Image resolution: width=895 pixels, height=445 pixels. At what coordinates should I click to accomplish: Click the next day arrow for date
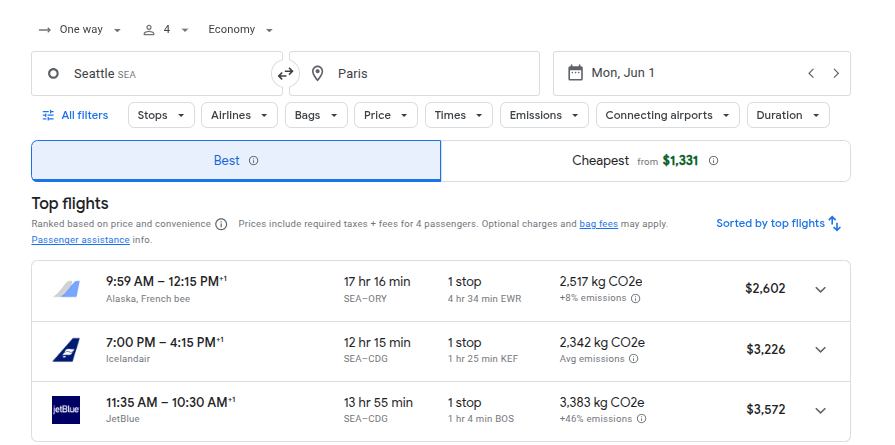(836, 73)
